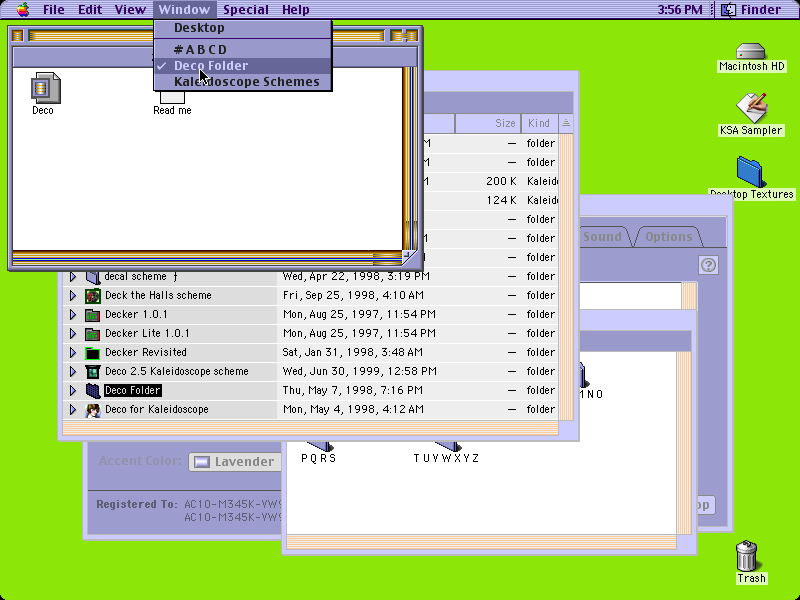Image resolution: width=800 pixels, height=600 pixels.
Task: Select the partly hidden N O folder
Action: 583,376
